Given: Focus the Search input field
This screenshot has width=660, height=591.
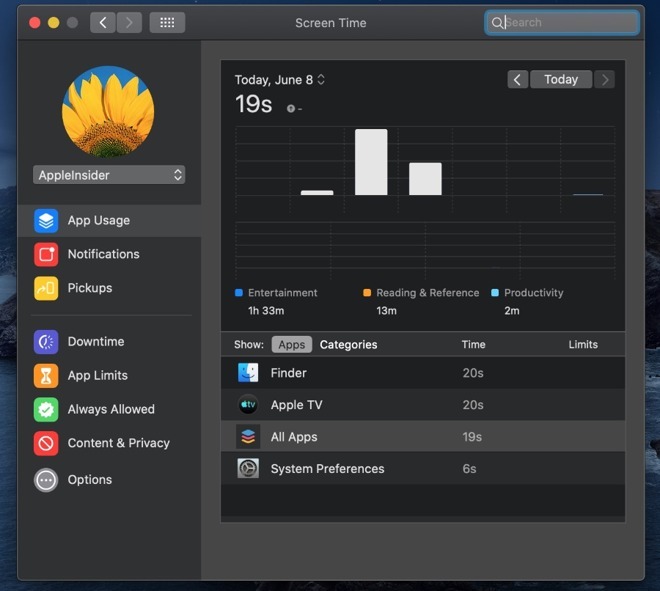Looking at the screenshot, I should pyautogui.click(x=562, y=23).
